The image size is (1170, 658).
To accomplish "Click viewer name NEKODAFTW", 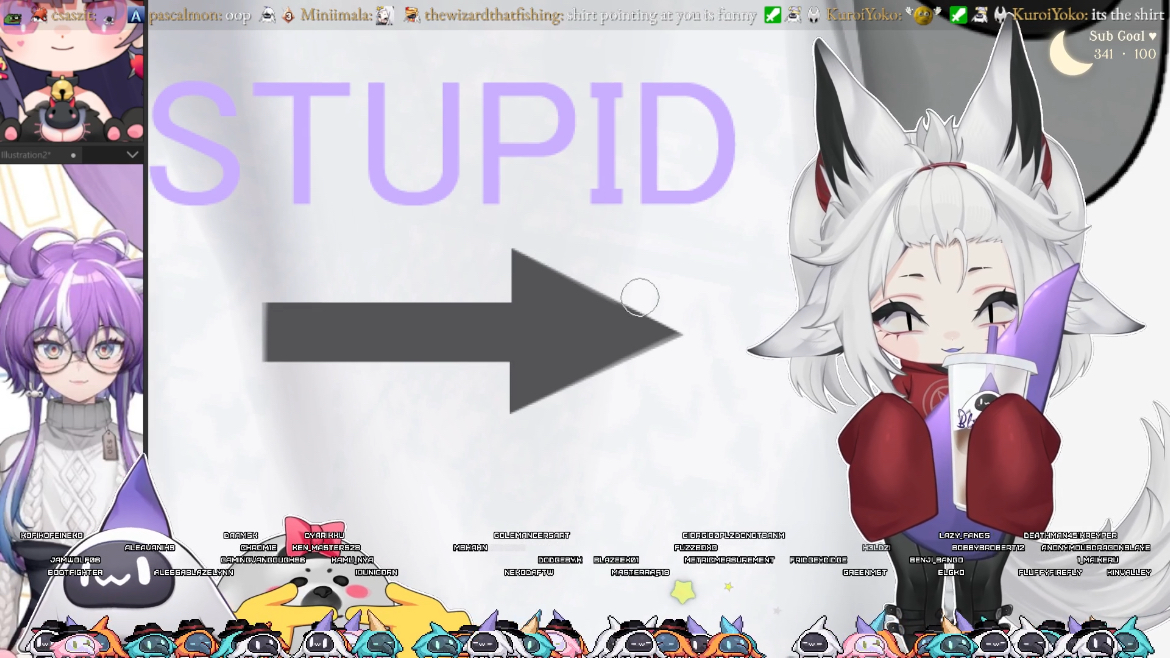I will 529,572.
